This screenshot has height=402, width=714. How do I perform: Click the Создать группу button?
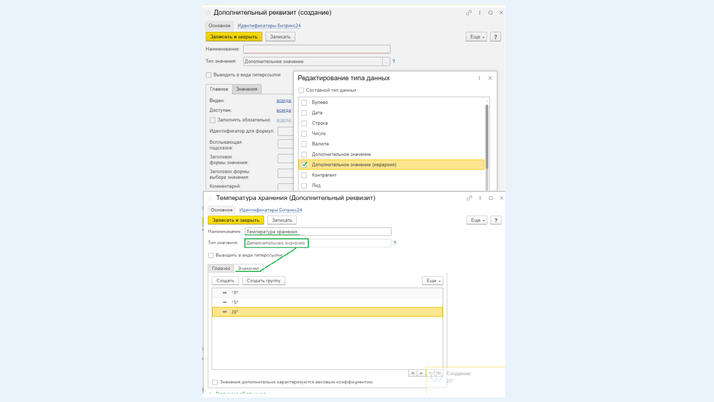(x=264, y=281)
